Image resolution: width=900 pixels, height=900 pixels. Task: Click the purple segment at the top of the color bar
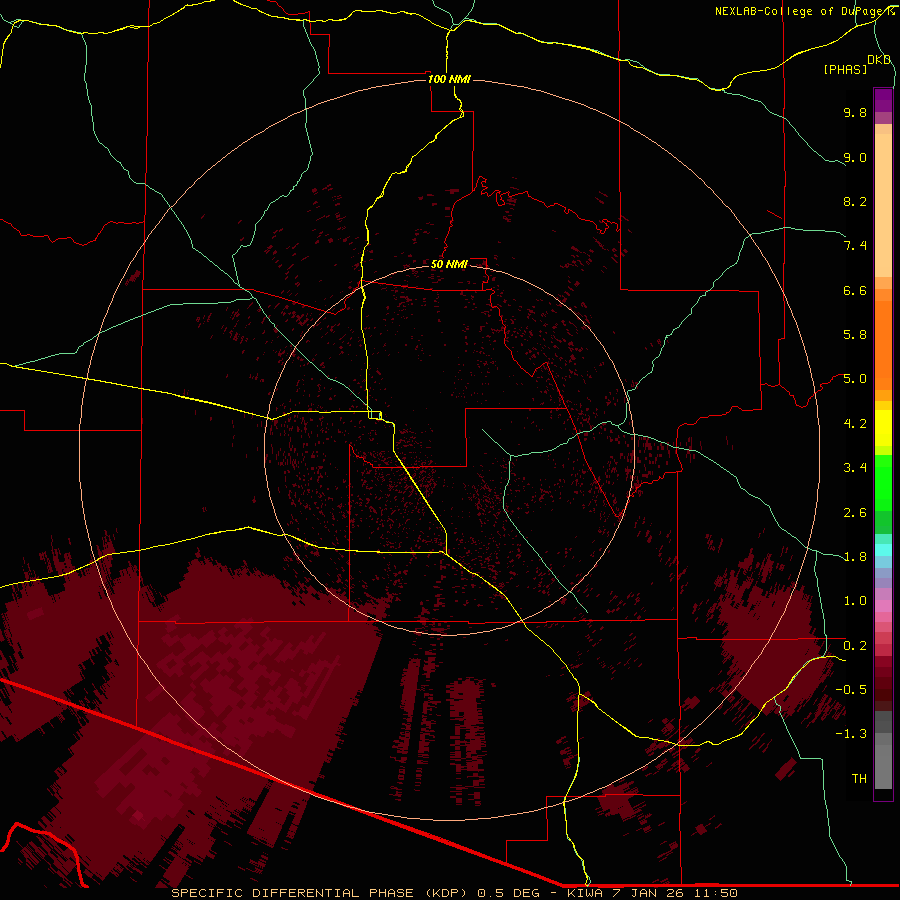tap(883, 101)
